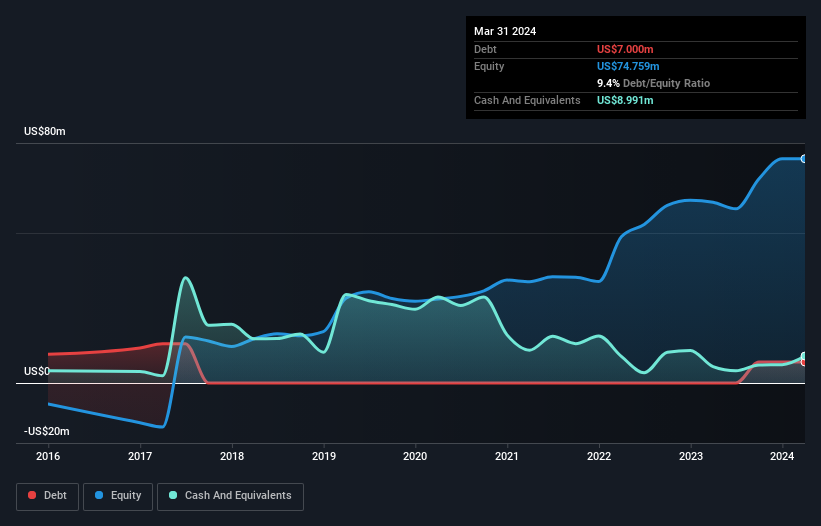
Task: Click the 2023 x-axis label
Action: point(691,456)
